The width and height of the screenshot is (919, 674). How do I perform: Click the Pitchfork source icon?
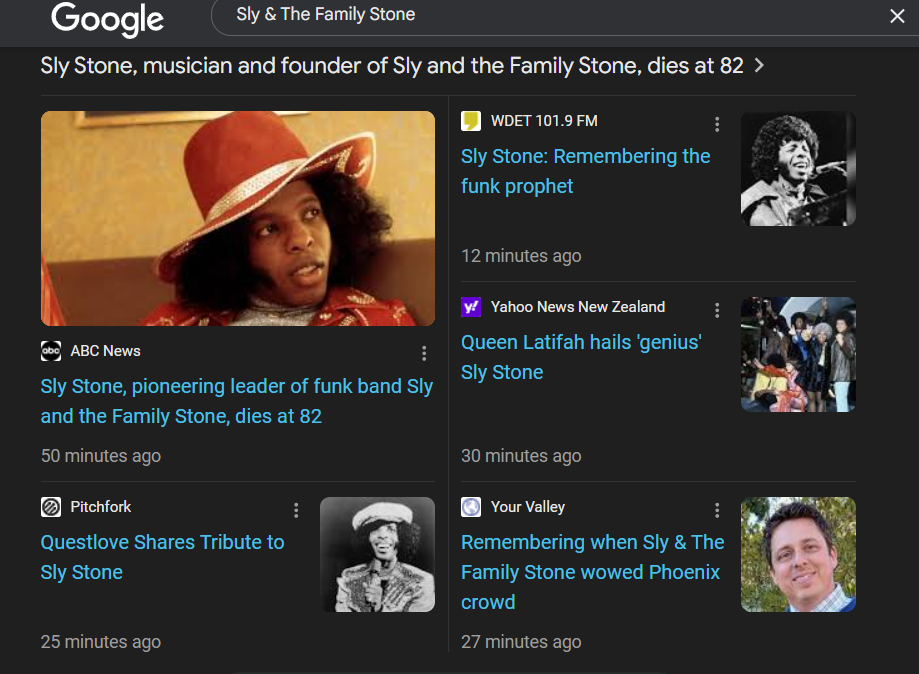pos(51,506)
